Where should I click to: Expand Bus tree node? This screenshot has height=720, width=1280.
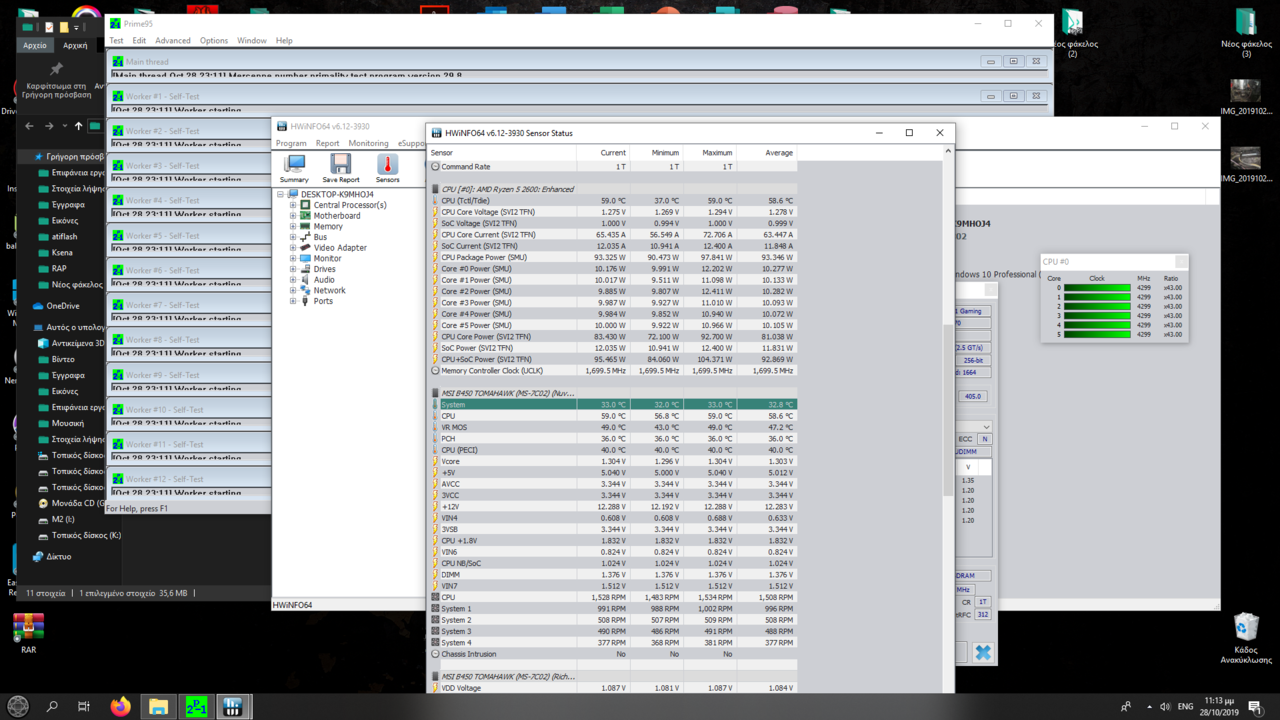pos(293,237)
